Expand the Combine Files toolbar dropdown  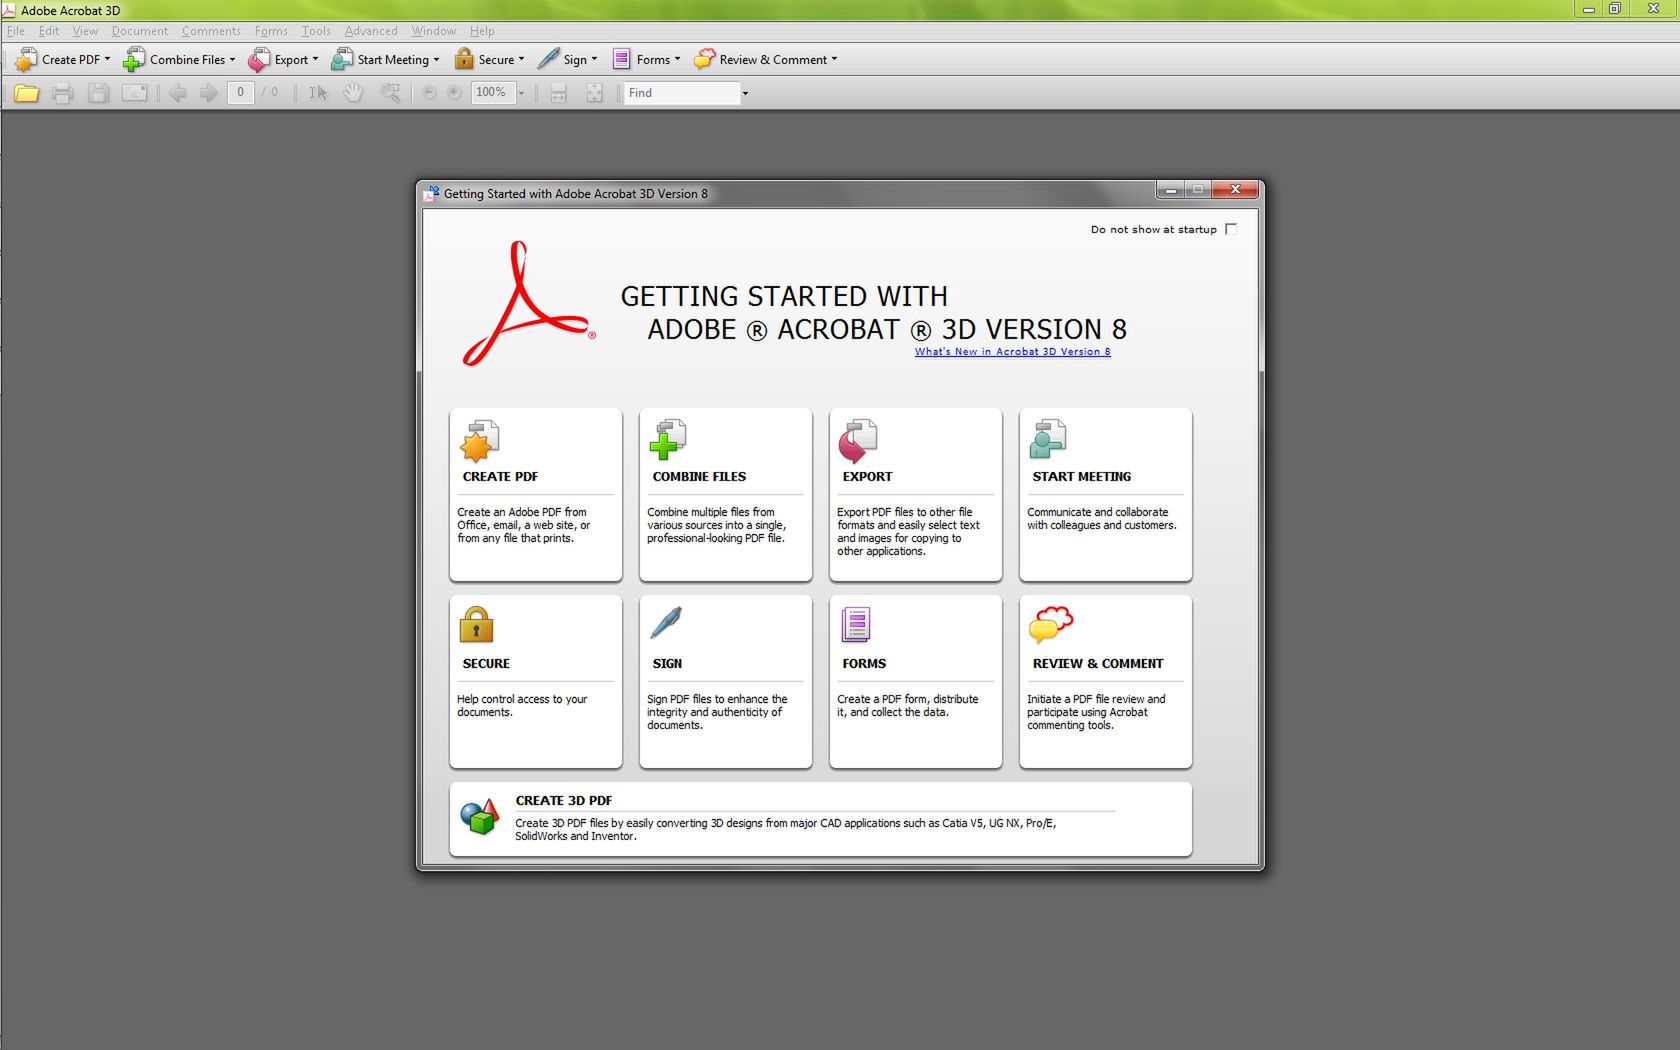233,59
